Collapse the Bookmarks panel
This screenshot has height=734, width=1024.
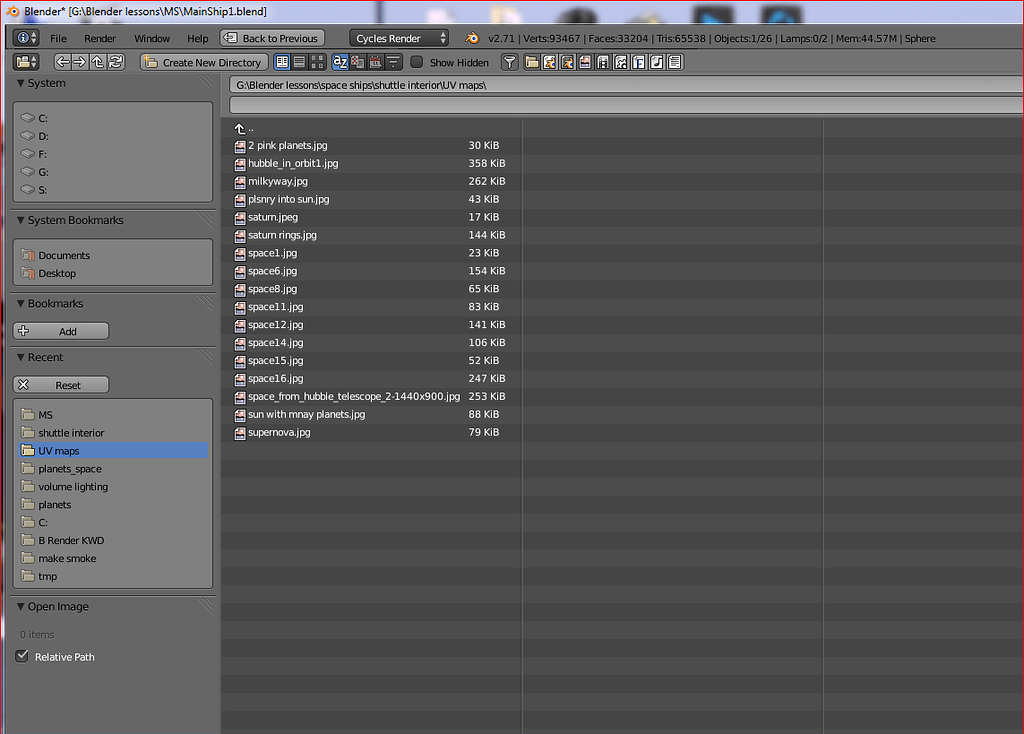coord(21,303)
